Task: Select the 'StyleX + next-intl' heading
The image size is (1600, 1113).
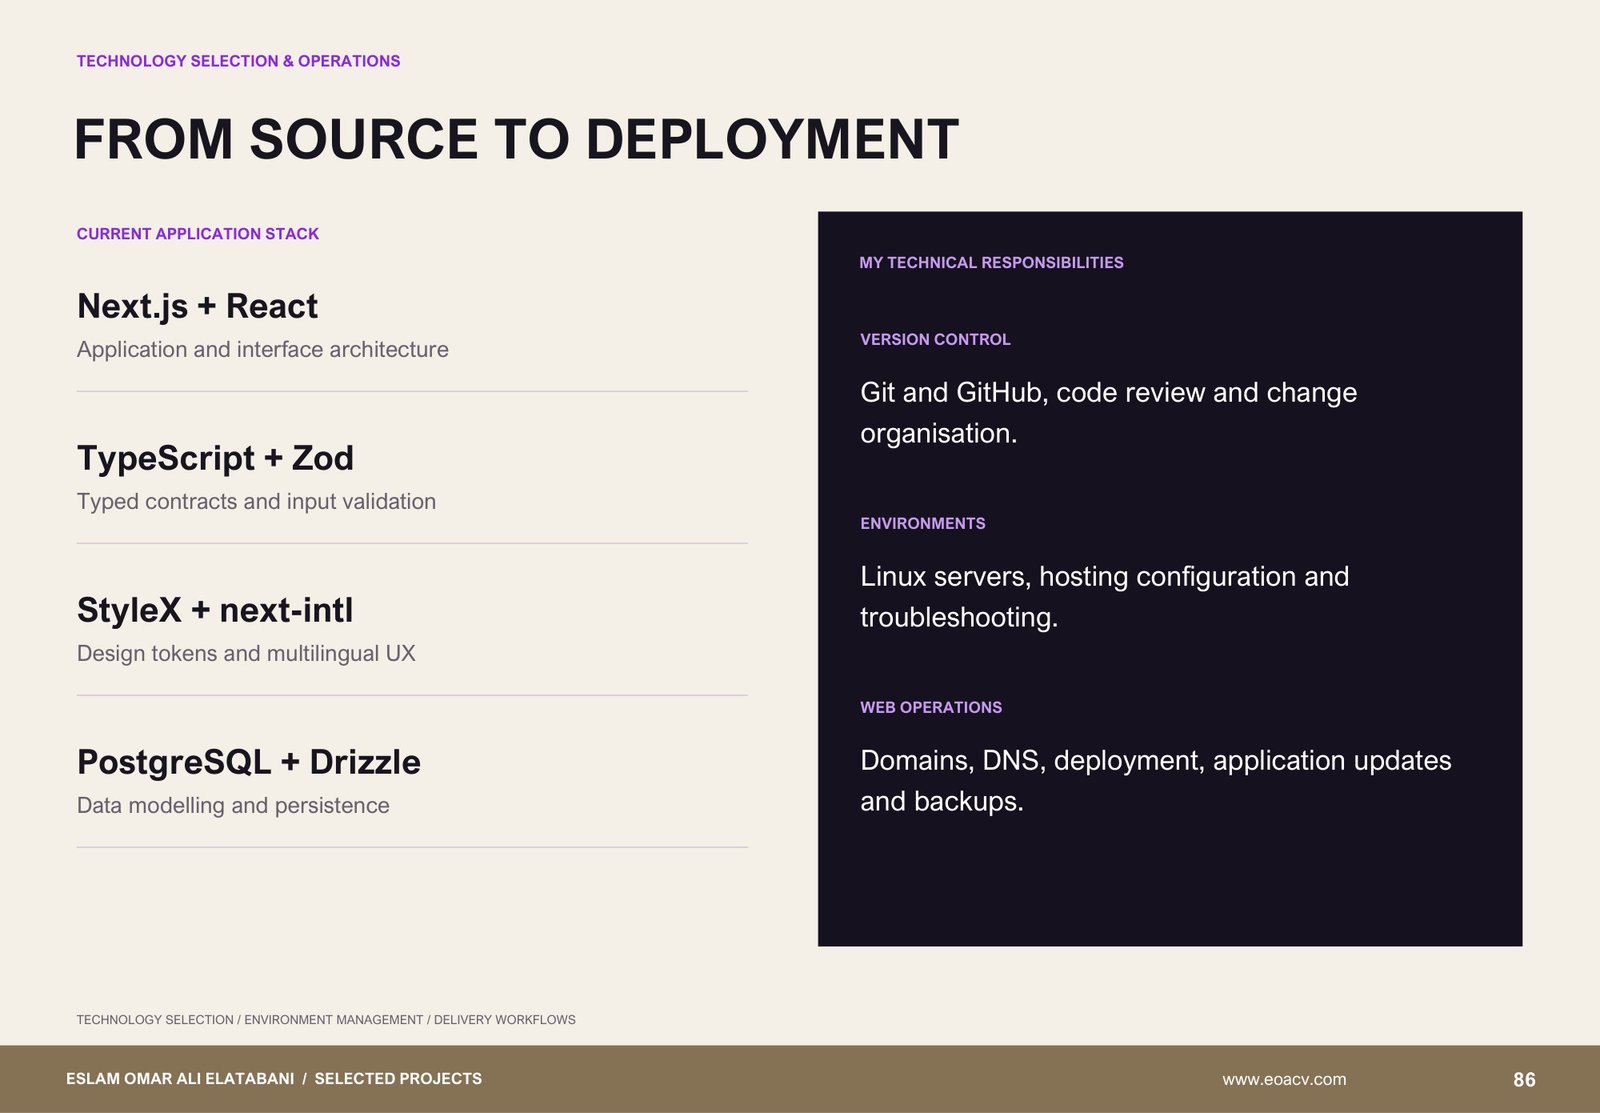Action: pyautogui.click(x=215, y=610)
